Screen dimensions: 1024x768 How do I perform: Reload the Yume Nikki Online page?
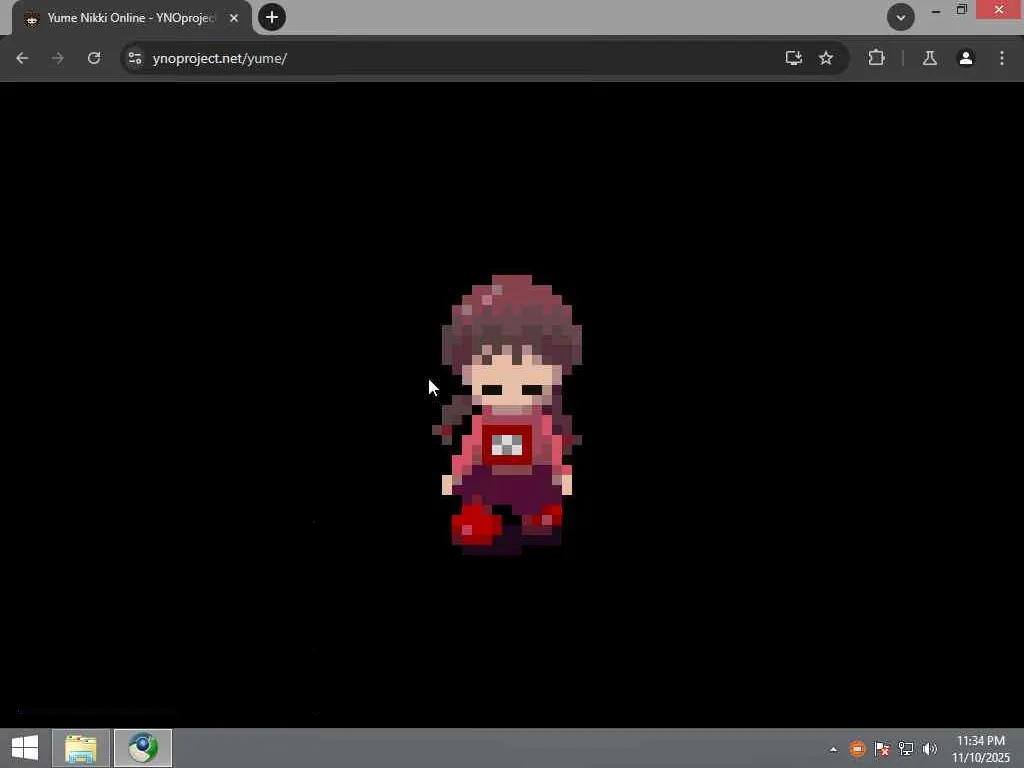click(94, 58)
